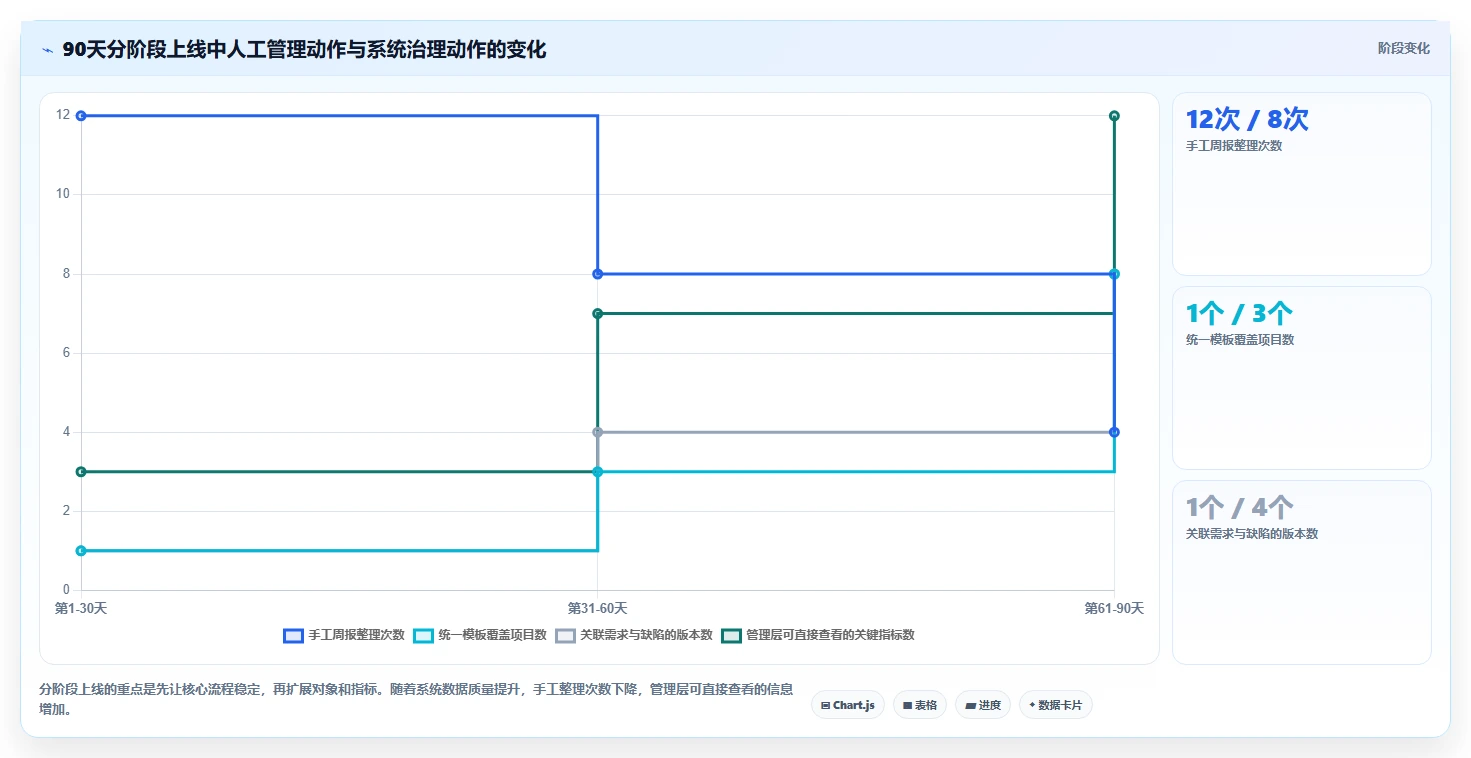Viewport: 1471px width, 758px height.
Task: Click the blue data point at value 12
Action: click(81, 116)
